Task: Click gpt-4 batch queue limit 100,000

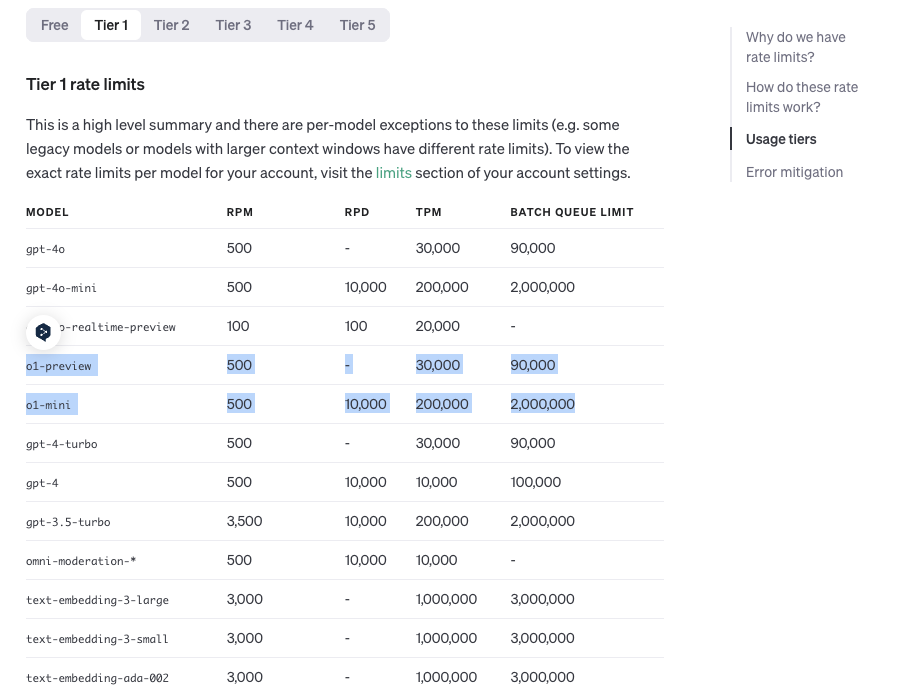Action: [536, 482]
